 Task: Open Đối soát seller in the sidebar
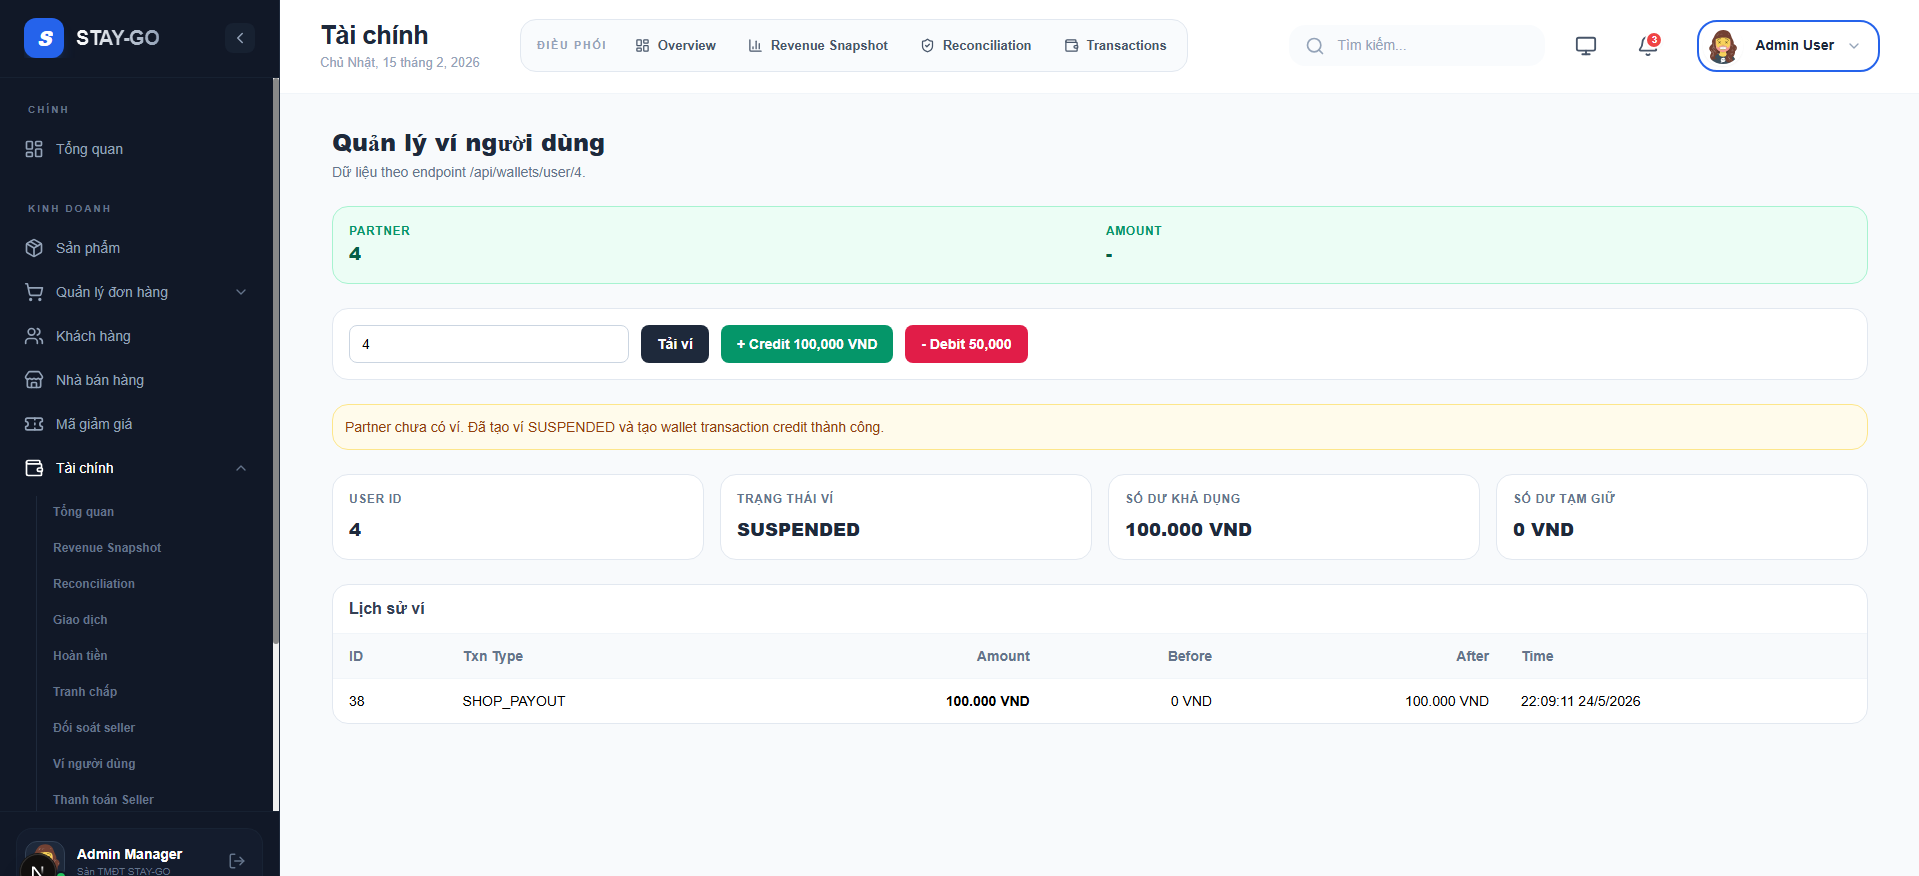coord(94,728)
